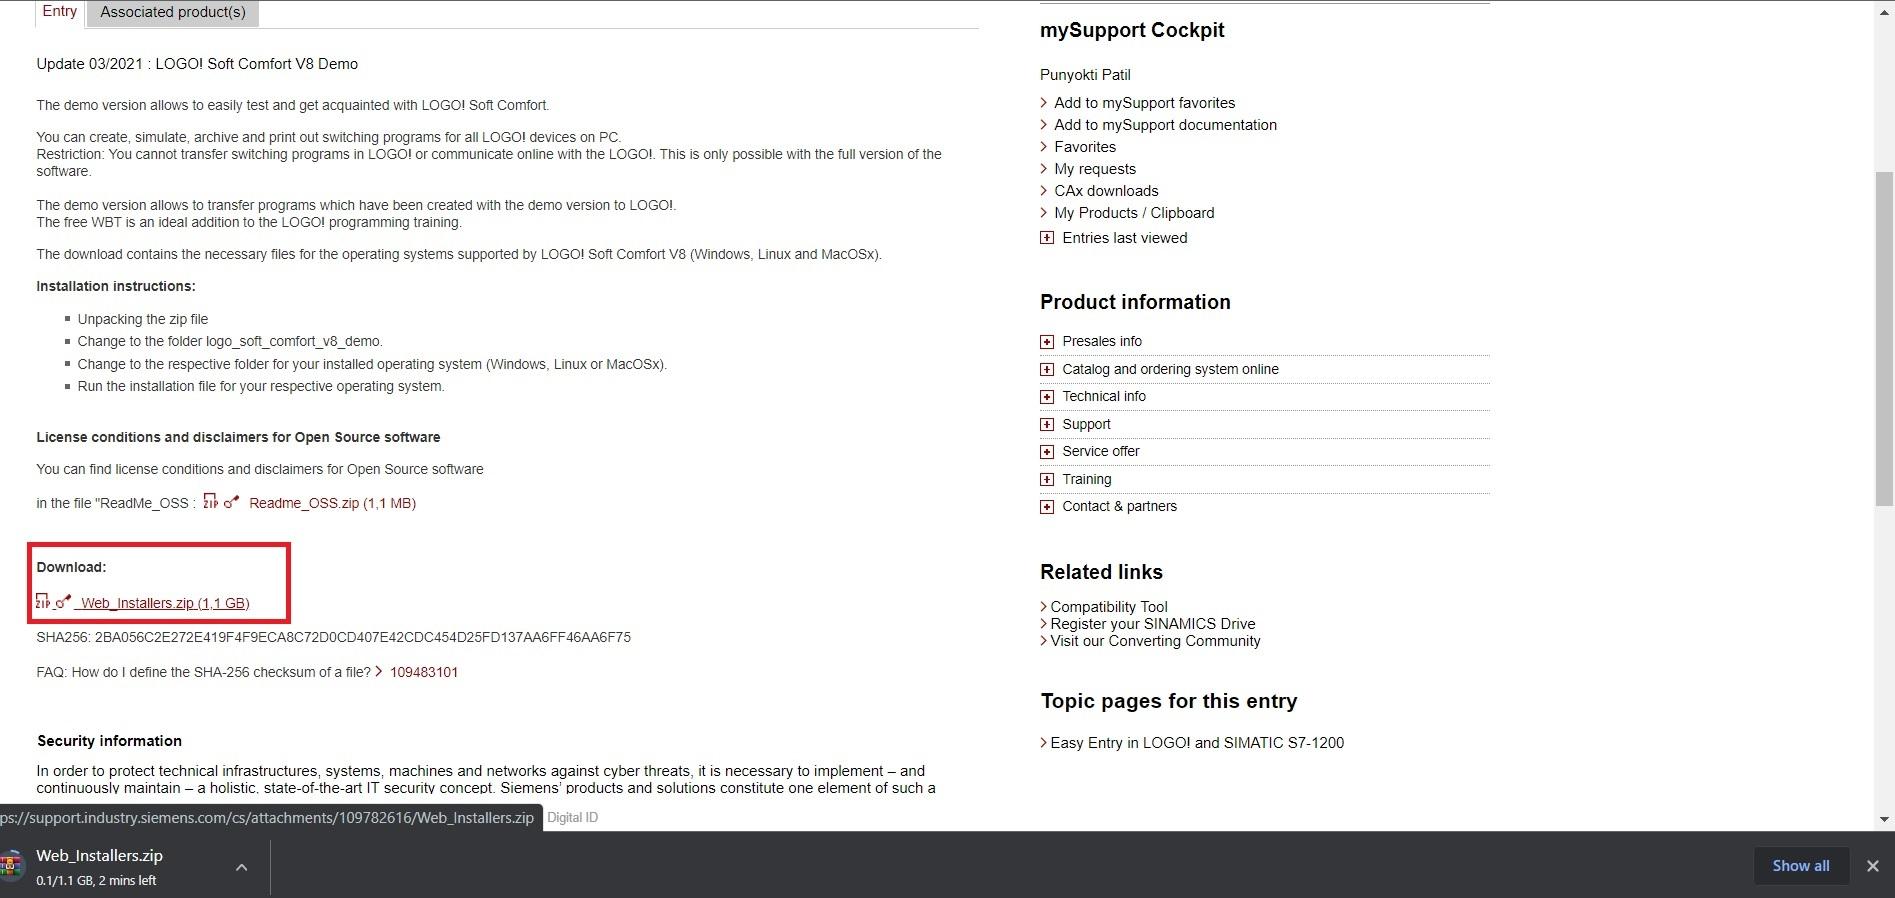Expand Technical info section
Image resolution: width=1895 pixels, height=898 pixels.
pos(1047,397)
